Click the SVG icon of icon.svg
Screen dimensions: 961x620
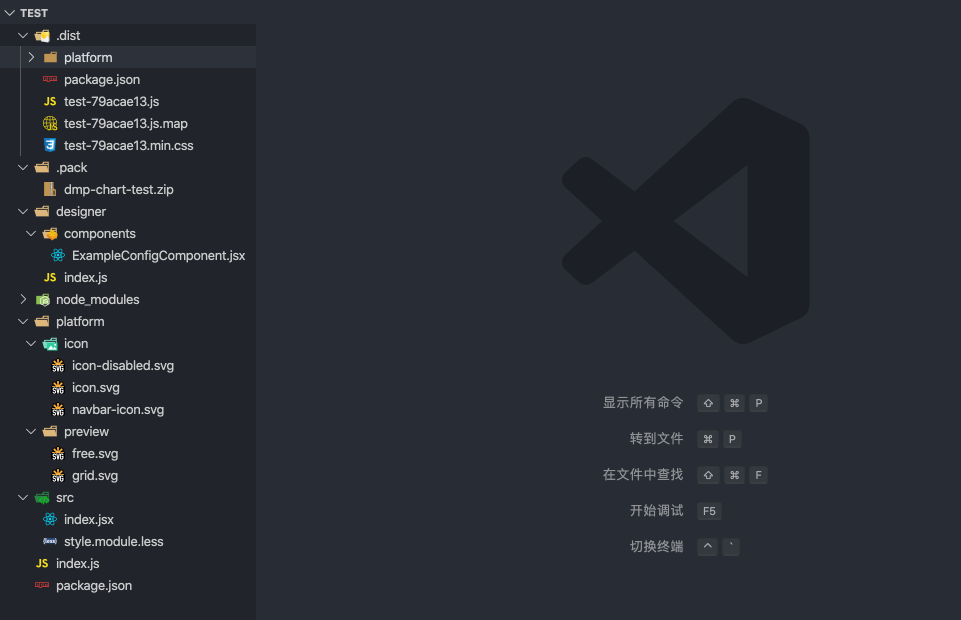(58, 388)
